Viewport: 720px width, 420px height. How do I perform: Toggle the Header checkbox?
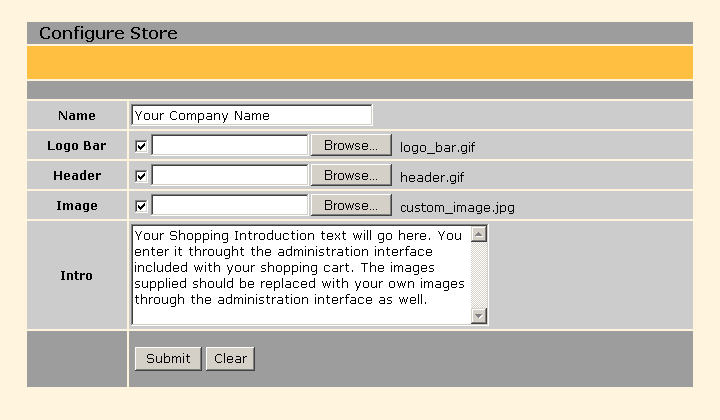tap(141, 176)
